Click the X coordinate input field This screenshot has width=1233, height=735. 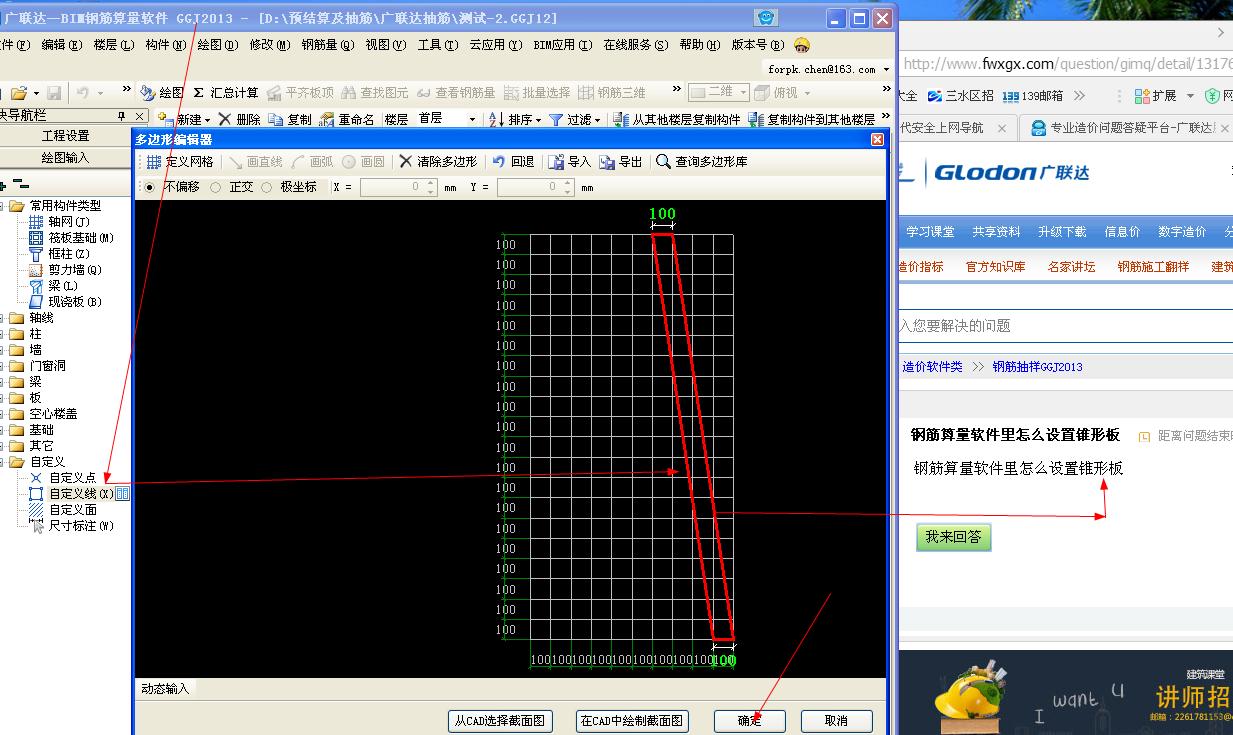point(398,187)
